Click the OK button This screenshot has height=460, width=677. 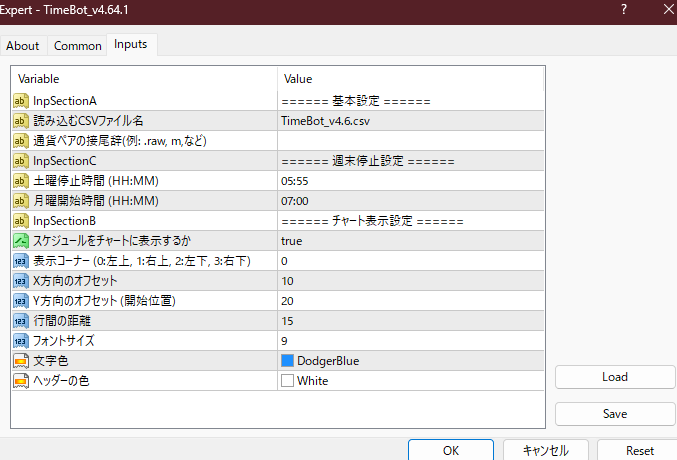click(x=451, y=450)
